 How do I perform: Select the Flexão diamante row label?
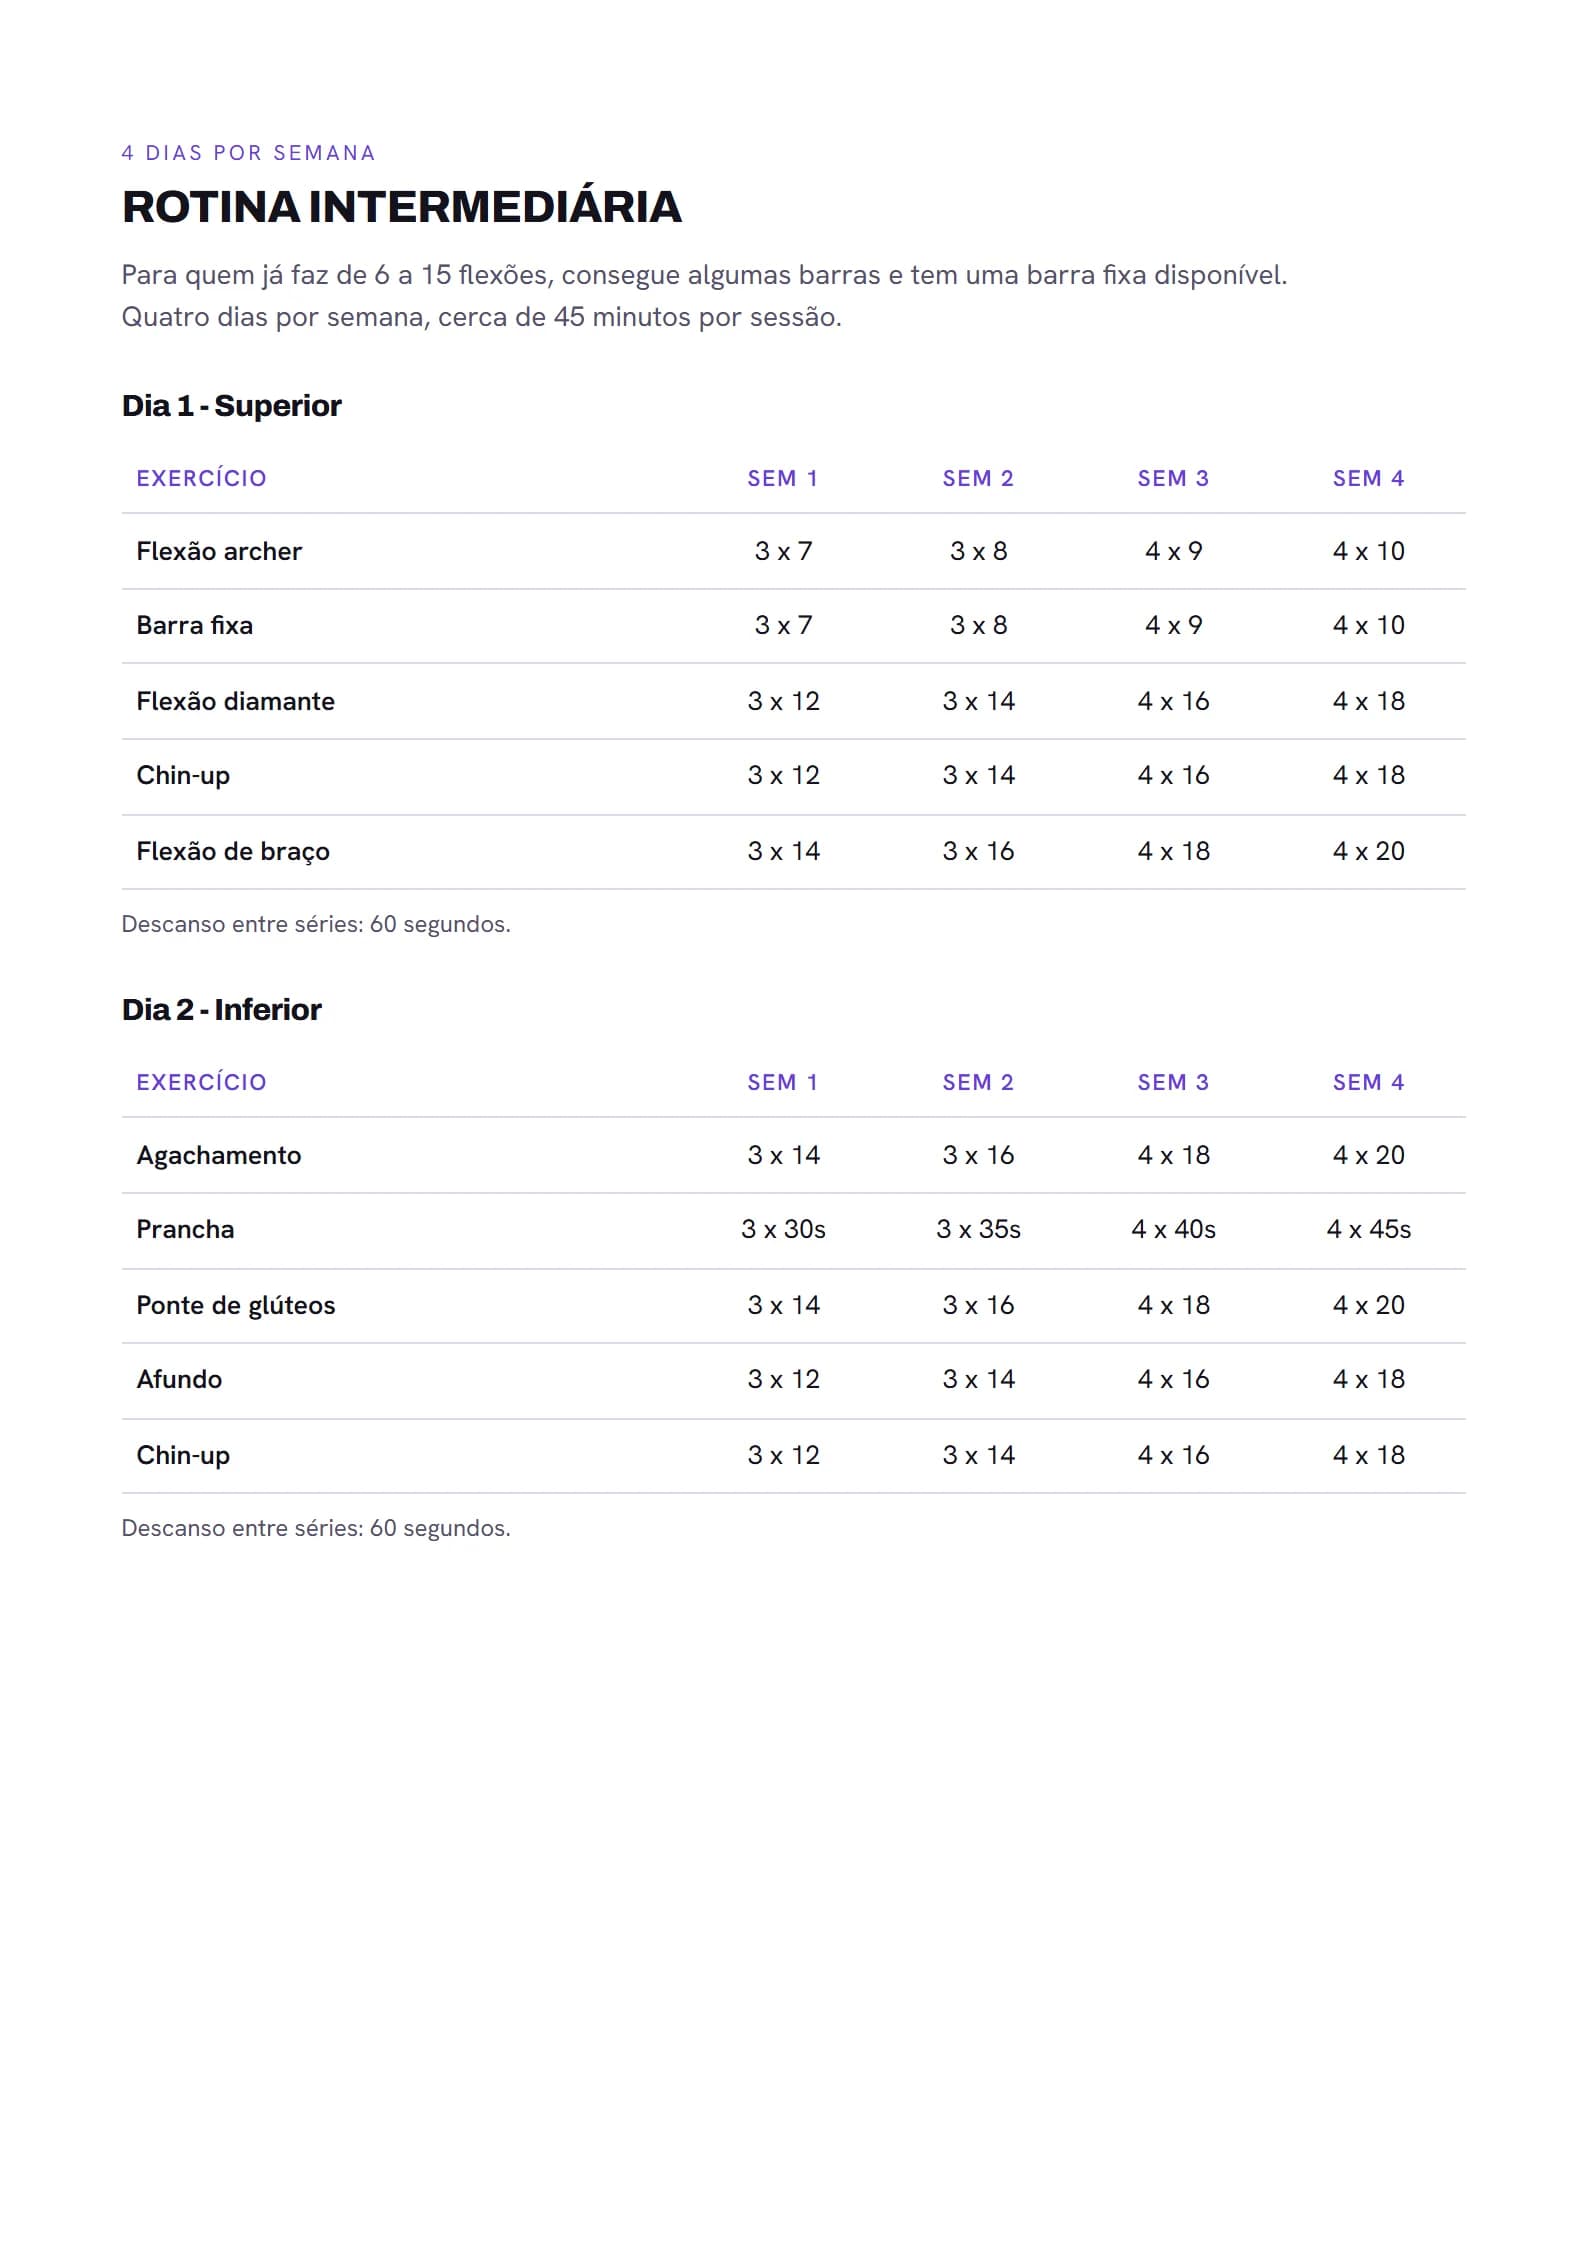point(235,701)
